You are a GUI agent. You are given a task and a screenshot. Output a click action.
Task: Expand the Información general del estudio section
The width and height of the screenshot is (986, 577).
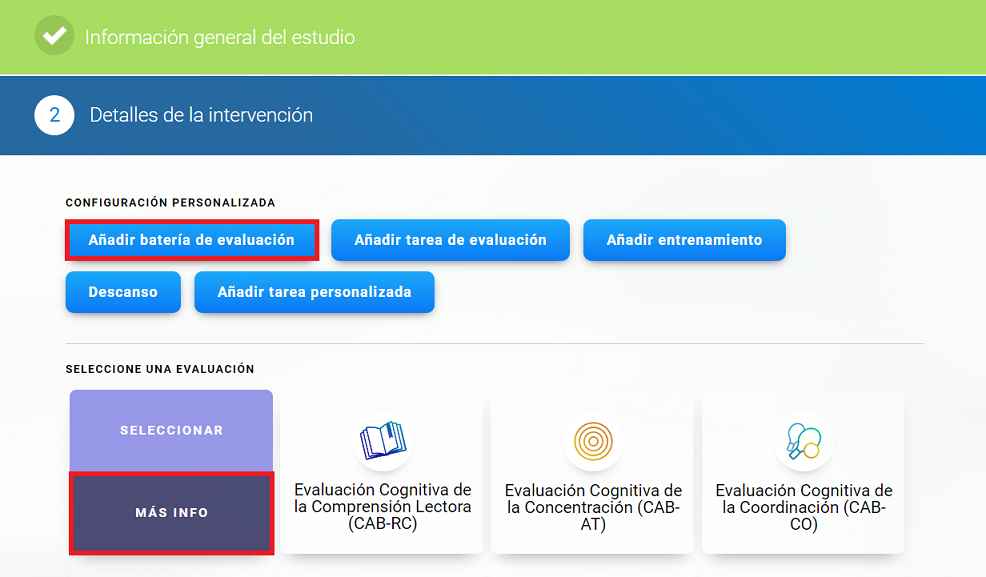click(220, 38)
